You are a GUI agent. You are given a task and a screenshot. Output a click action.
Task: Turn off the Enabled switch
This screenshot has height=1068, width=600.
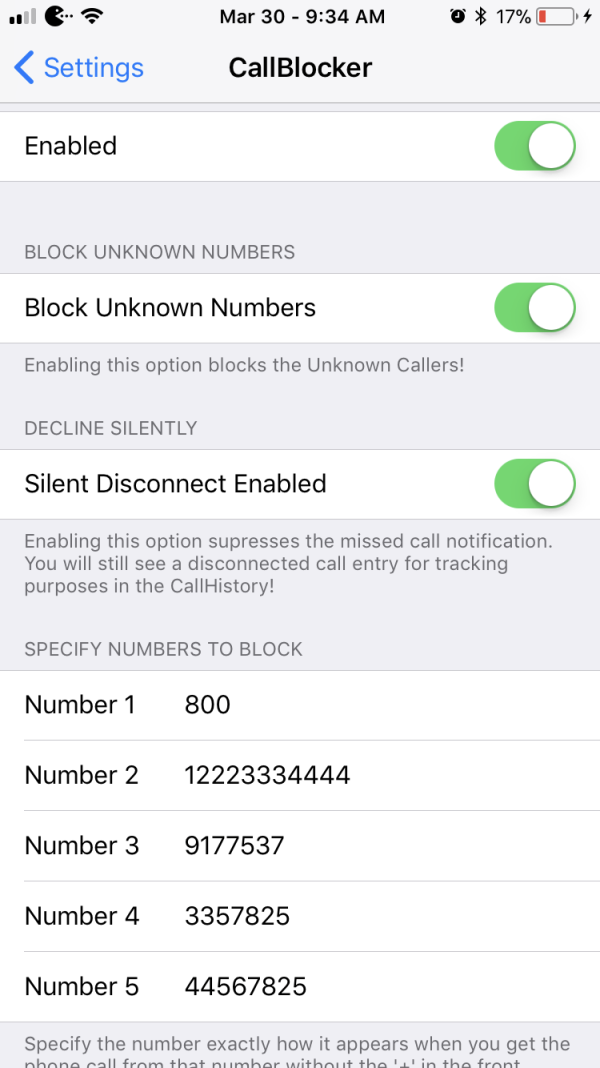(x=535, y=146)
